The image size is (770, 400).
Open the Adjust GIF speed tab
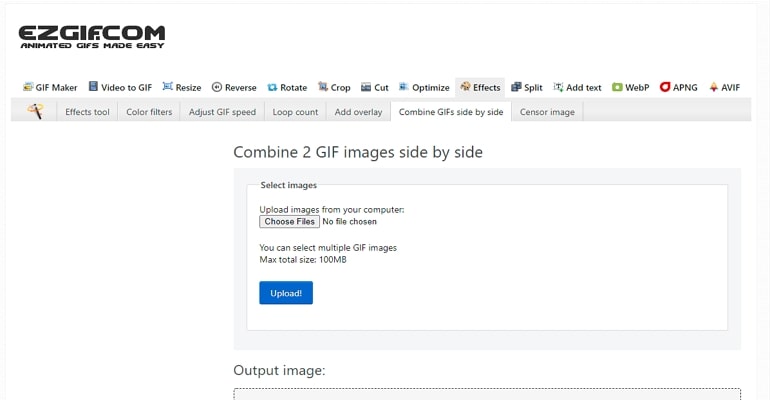click(x=222, y=112)
